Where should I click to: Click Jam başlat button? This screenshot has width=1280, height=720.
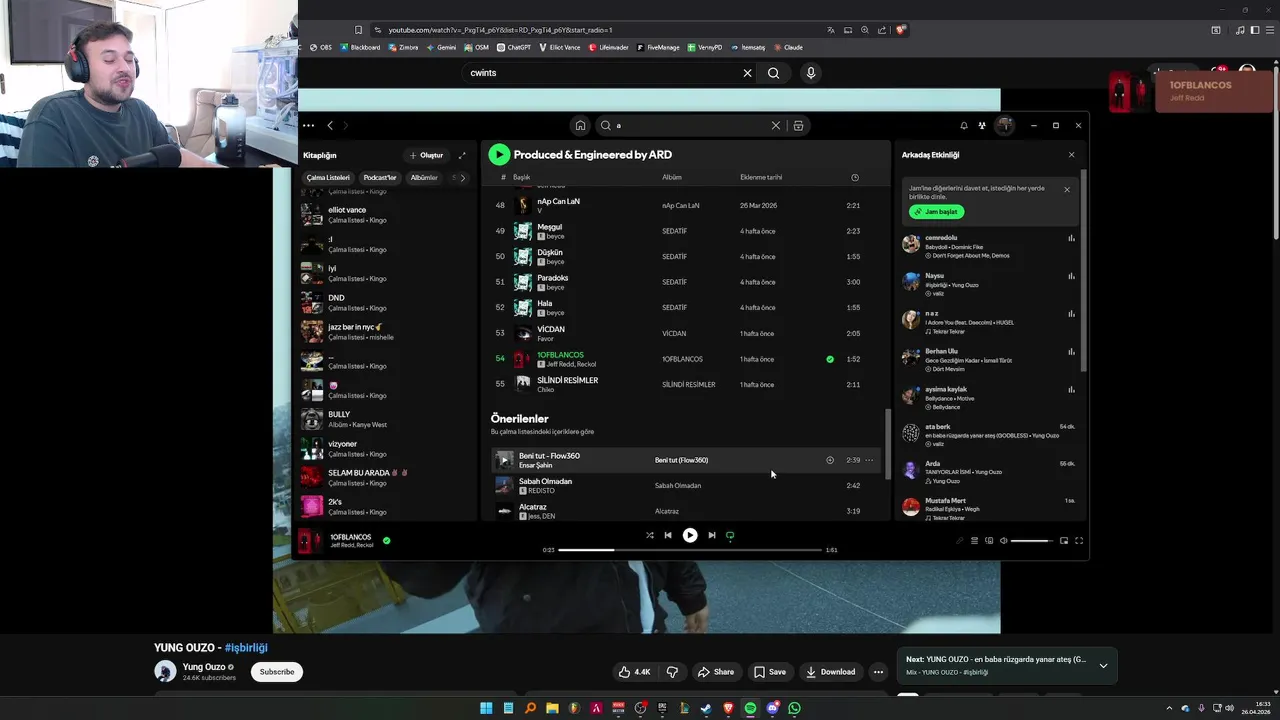[936, 212]
